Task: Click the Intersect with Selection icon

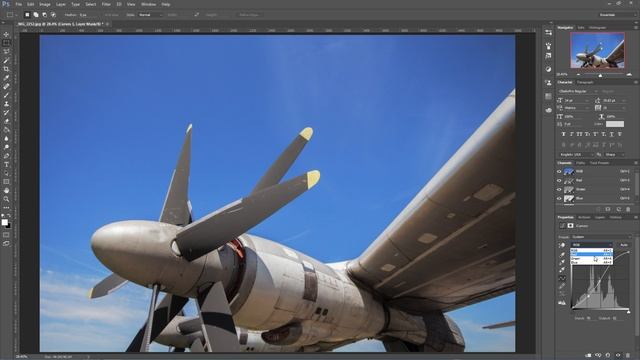Action: tap(53, 15)
